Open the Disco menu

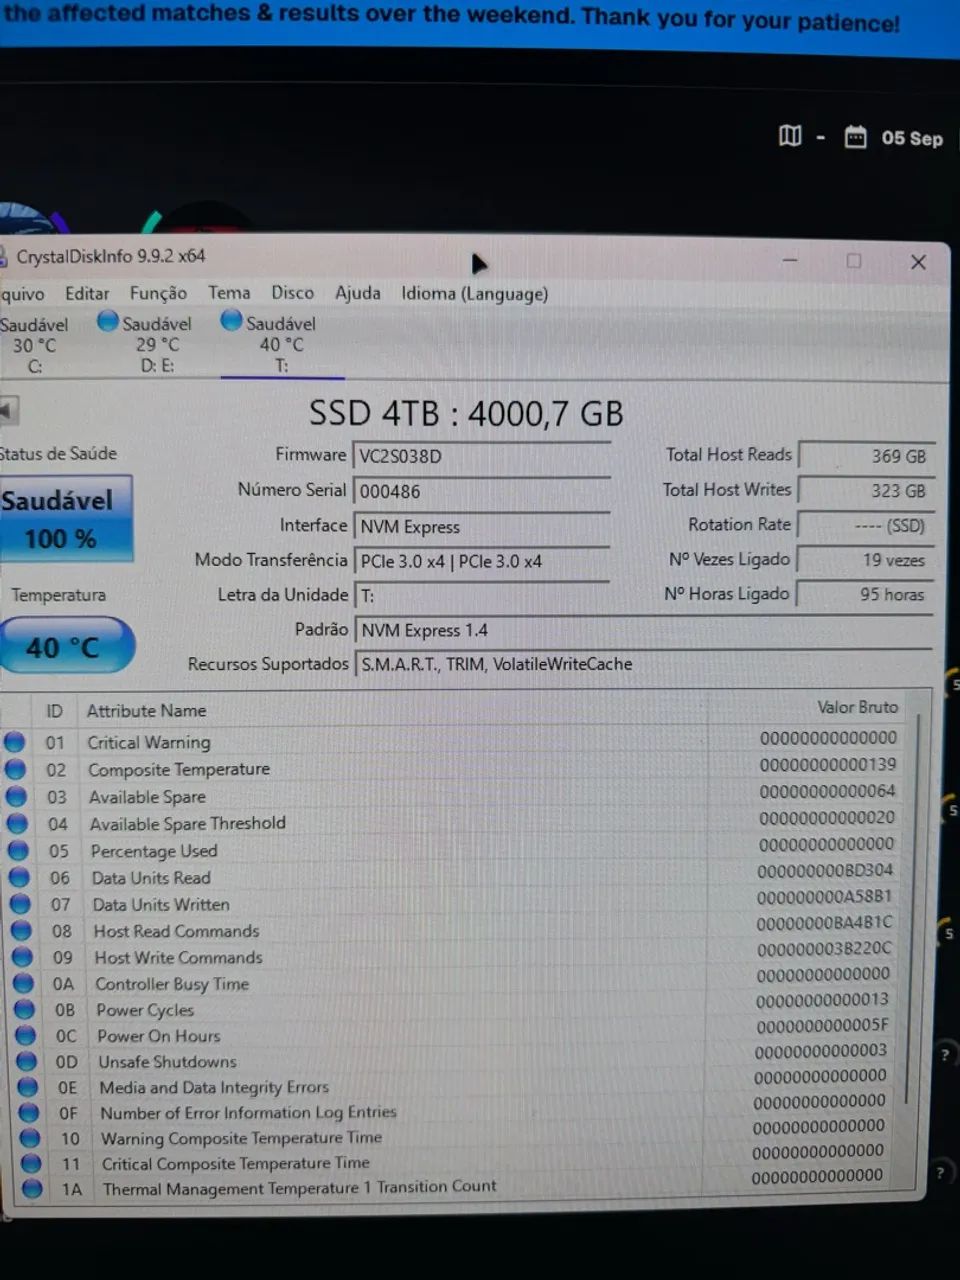(292, 293)
